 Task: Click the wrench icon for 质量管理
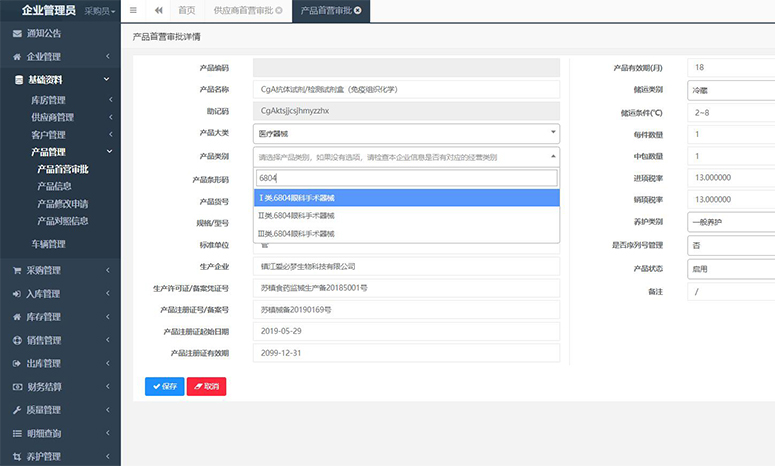point(17,410)
